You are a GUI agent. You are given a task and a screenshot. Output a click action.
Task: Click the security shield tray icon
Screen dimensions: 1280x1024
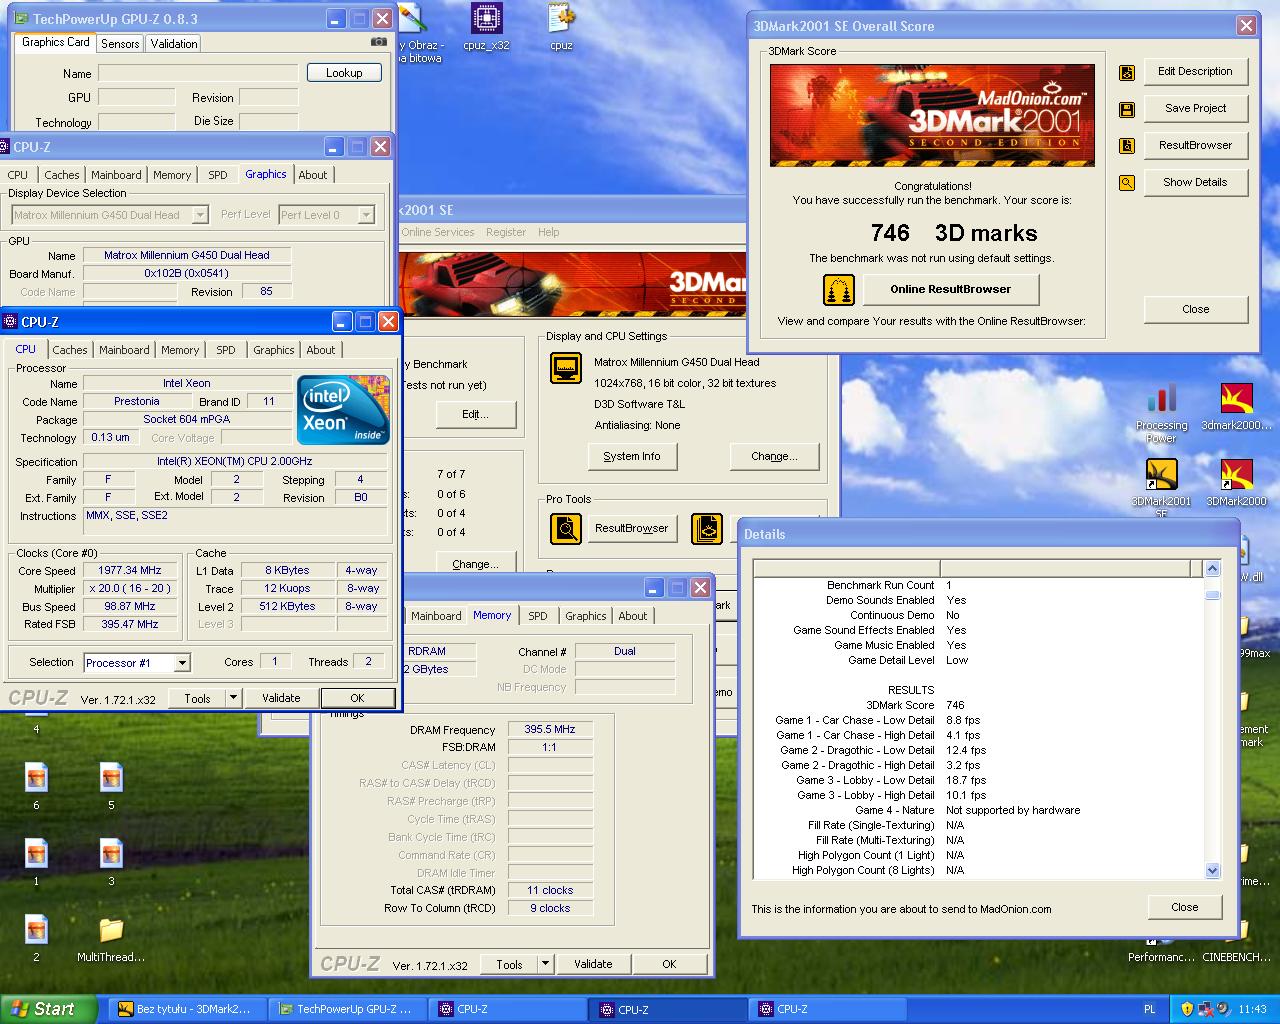(x=1187, y=1009)
